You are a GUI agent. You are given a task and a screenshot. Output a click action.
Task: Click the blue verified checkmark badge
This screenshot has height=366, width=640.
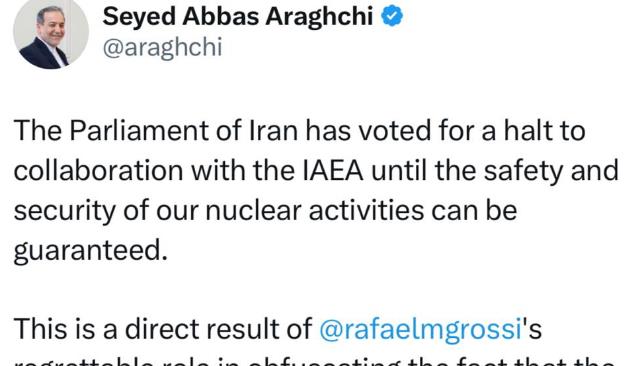click(392, 16)
